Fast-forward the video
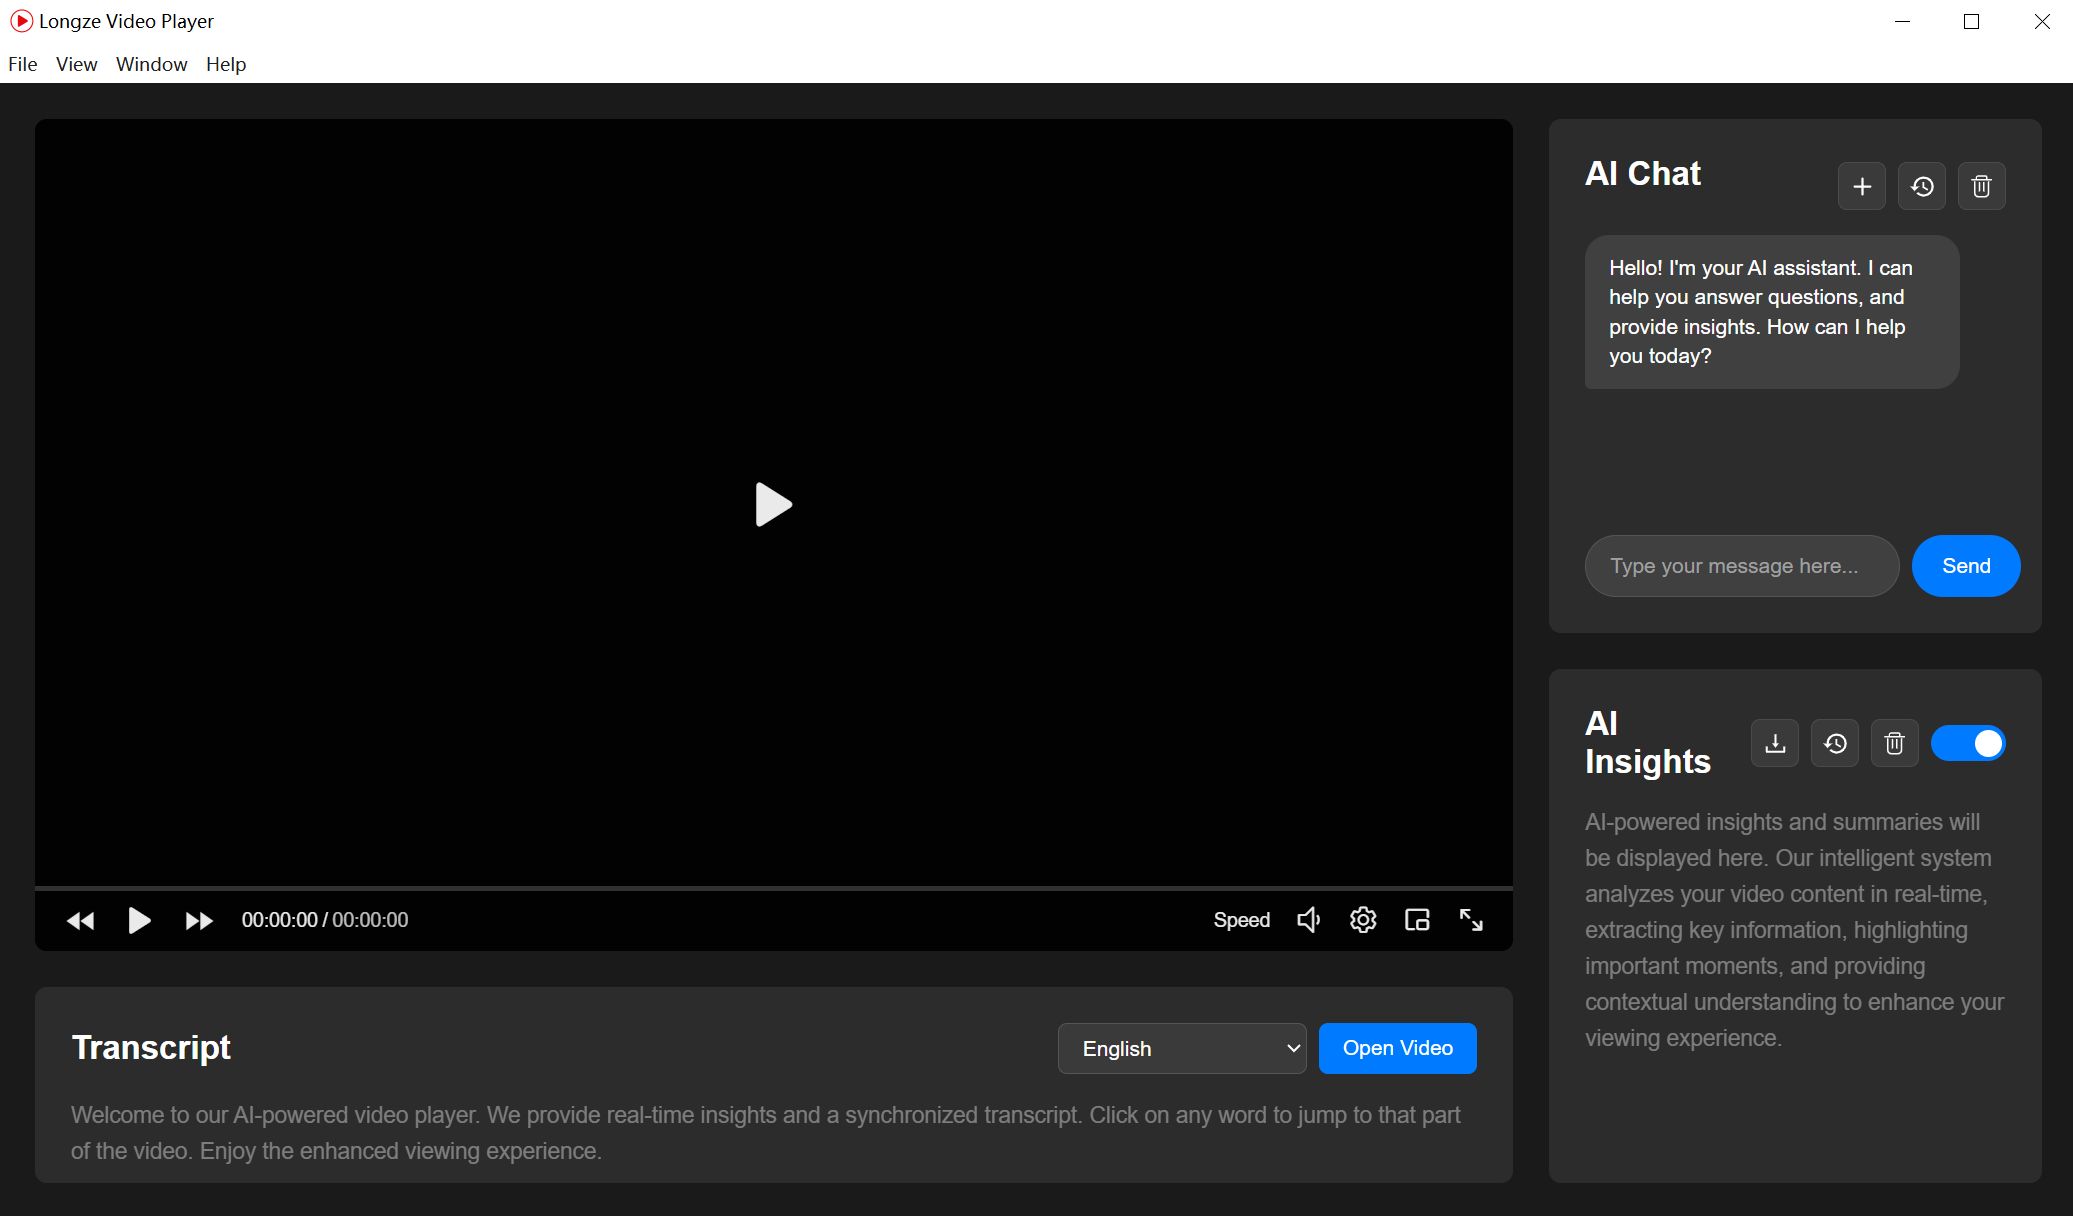Screen dimensions: 2073x1216 (198, 920)
